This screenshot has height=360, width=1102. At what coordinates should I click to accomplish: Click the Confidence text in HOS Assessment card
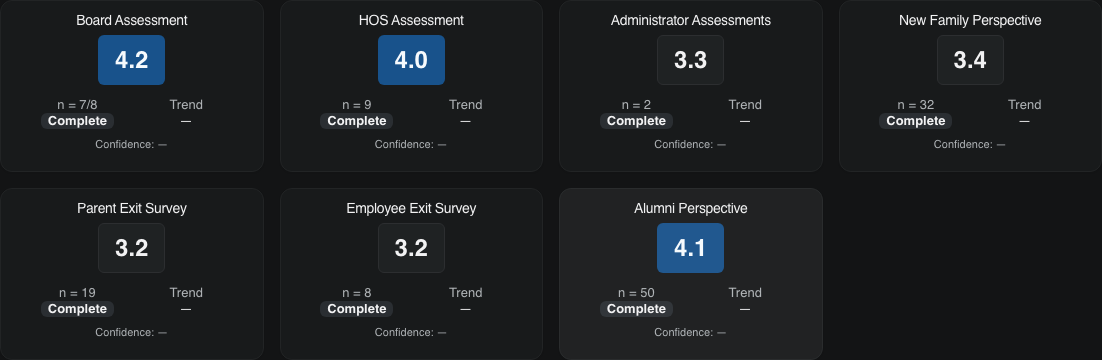pyautogui.click(x=411, y=144)
